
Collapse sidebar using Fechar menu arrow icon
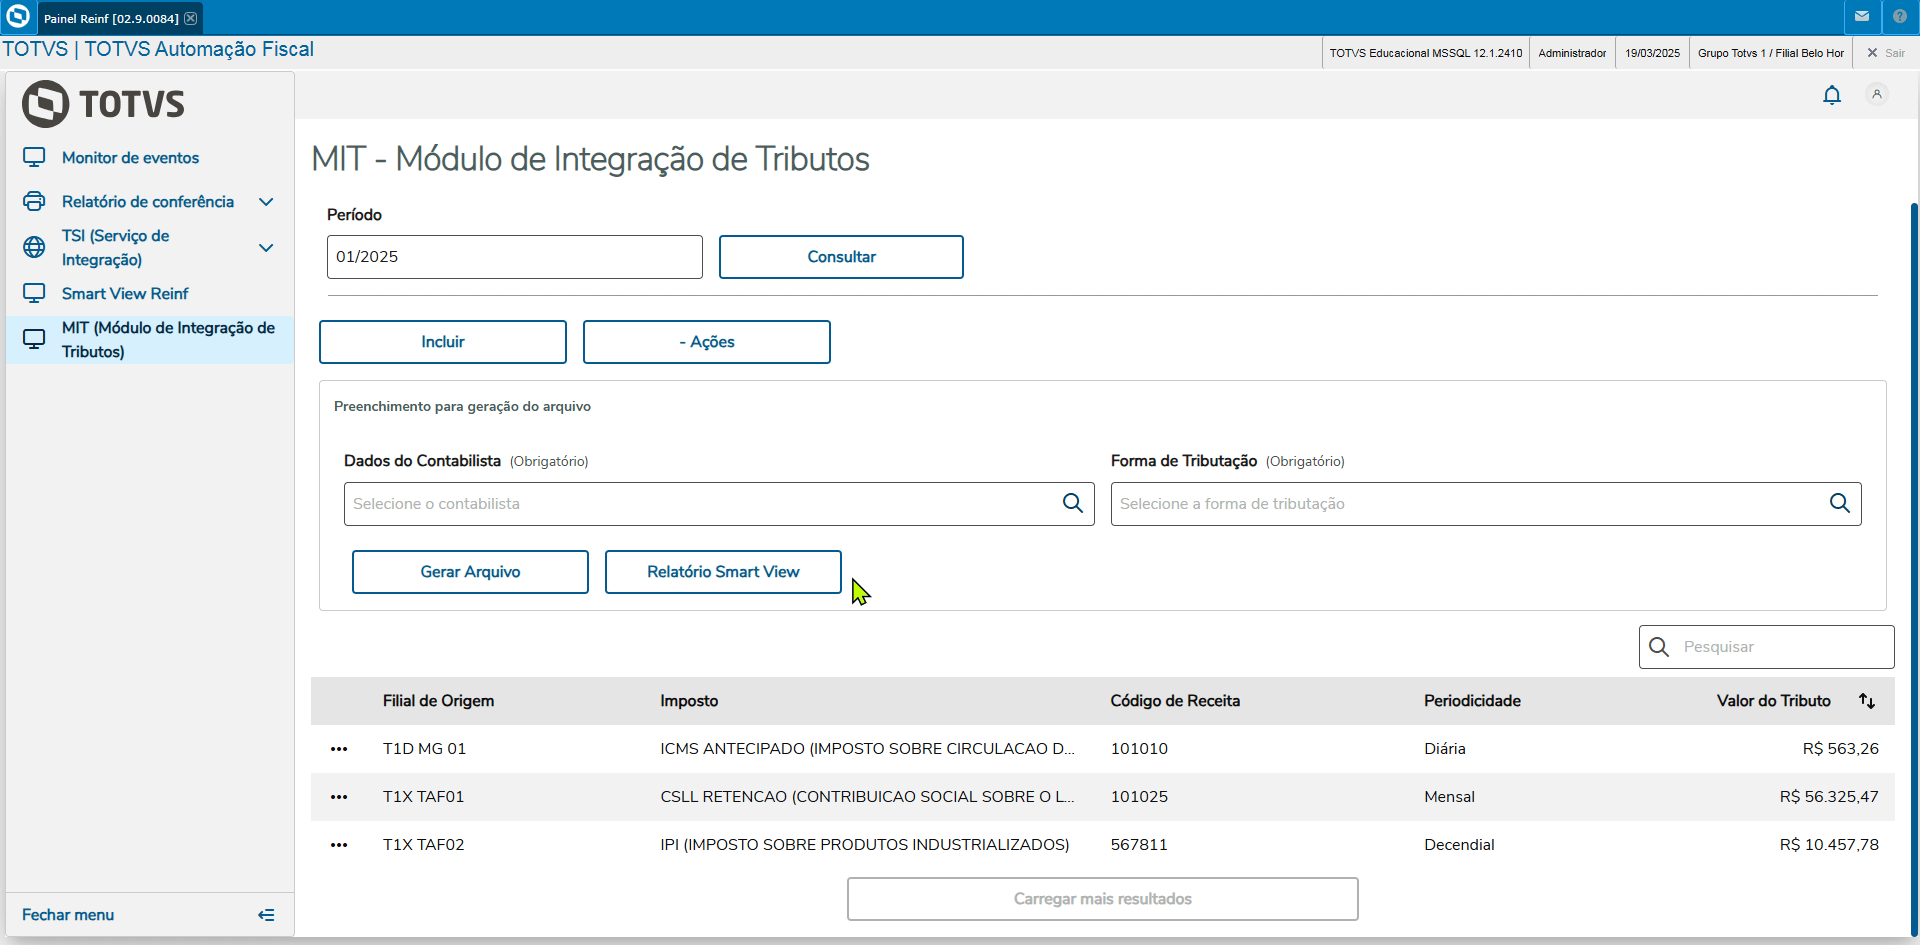(266, 915)
